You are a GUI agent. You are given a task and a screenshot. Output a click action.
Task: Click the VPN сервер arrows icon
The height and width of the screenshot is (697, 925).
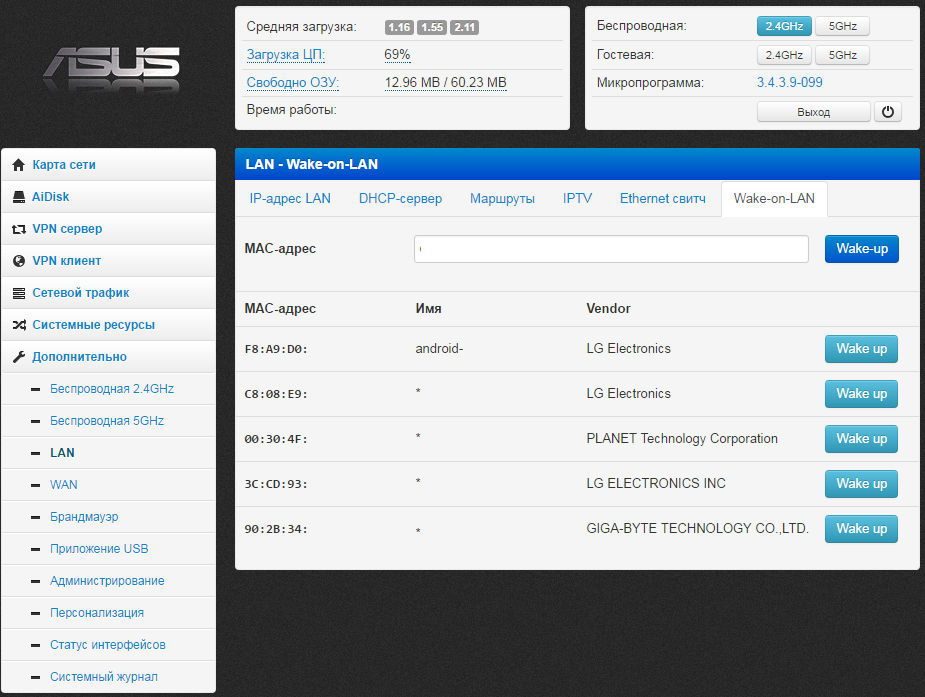18,229
